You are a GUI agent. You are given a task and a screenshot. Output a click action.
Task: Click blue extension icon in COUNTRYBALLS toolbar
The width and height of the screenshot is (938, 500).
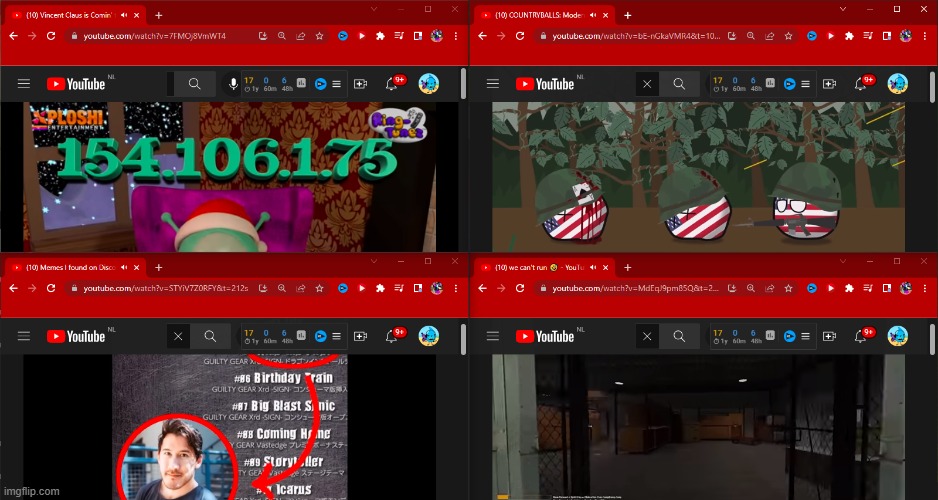pos(812,36)
